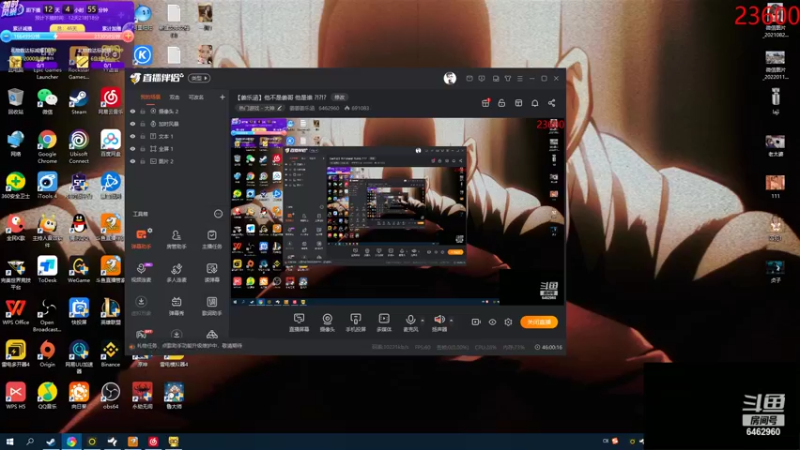Toggle visibility of 全屏 1 source

[x=133, y=148]
